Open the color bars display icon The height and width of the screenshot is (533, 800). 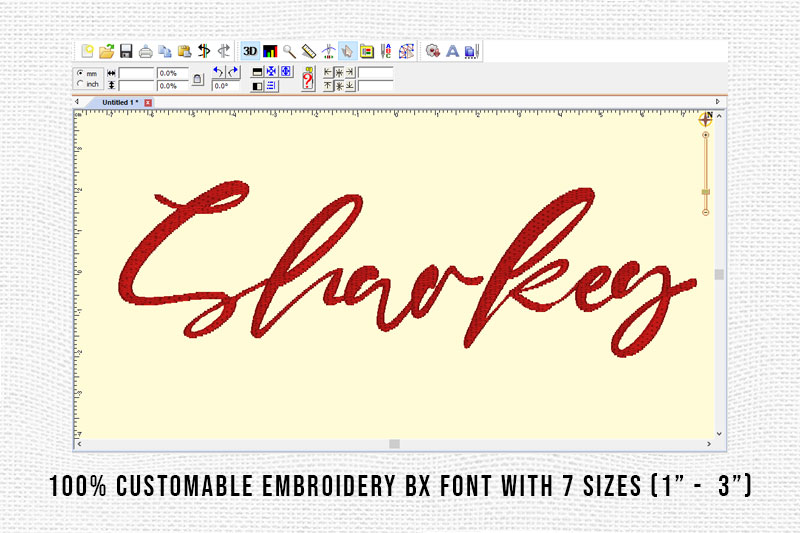pos(270,51)
